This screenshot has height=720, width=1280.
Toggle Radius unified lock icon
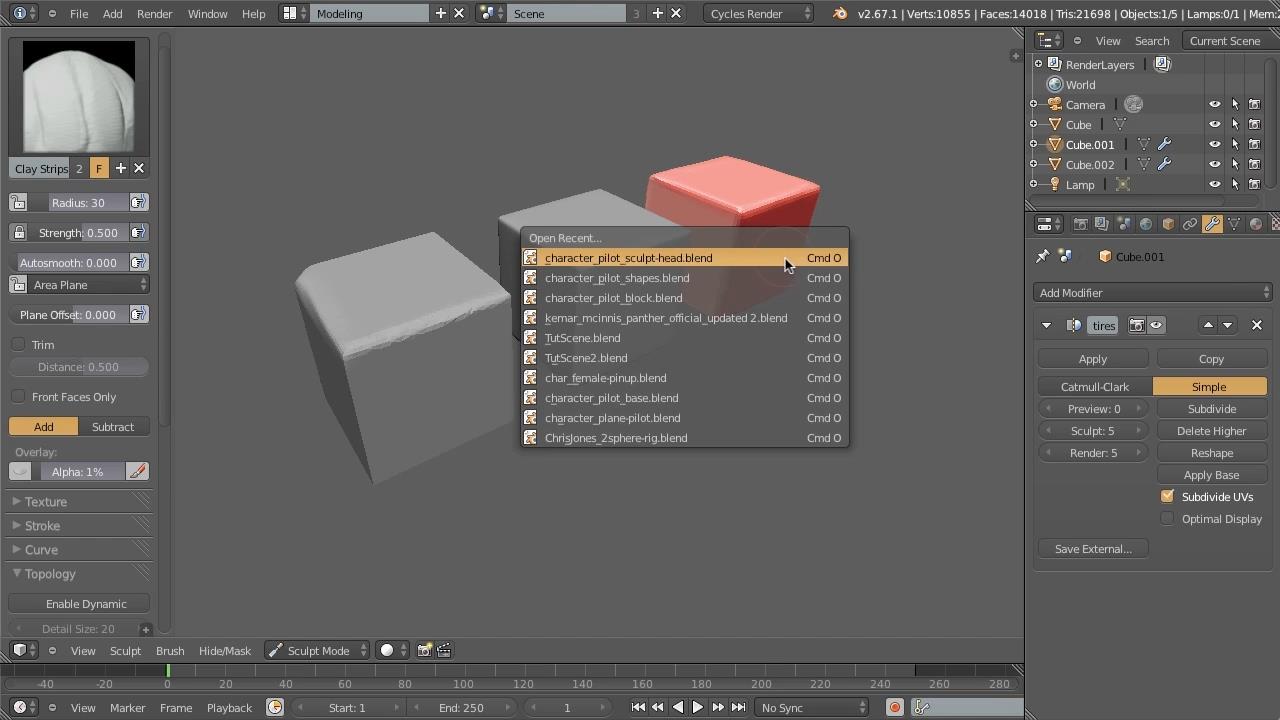(19, 203)
